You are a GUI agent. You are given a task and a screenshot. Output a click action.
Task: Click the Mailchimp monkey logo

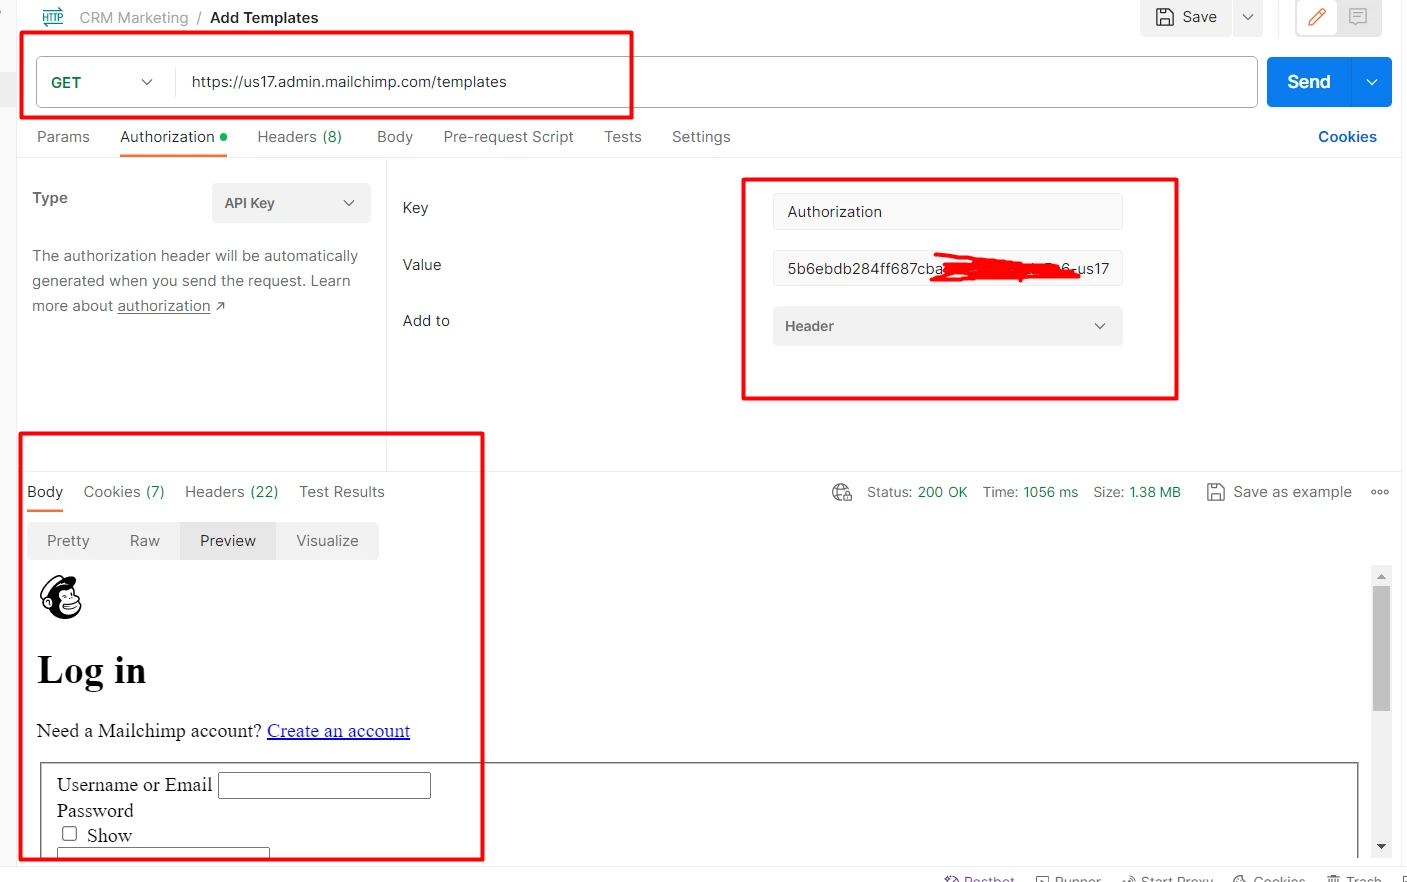pyautogui.click(x=61, y=597)
